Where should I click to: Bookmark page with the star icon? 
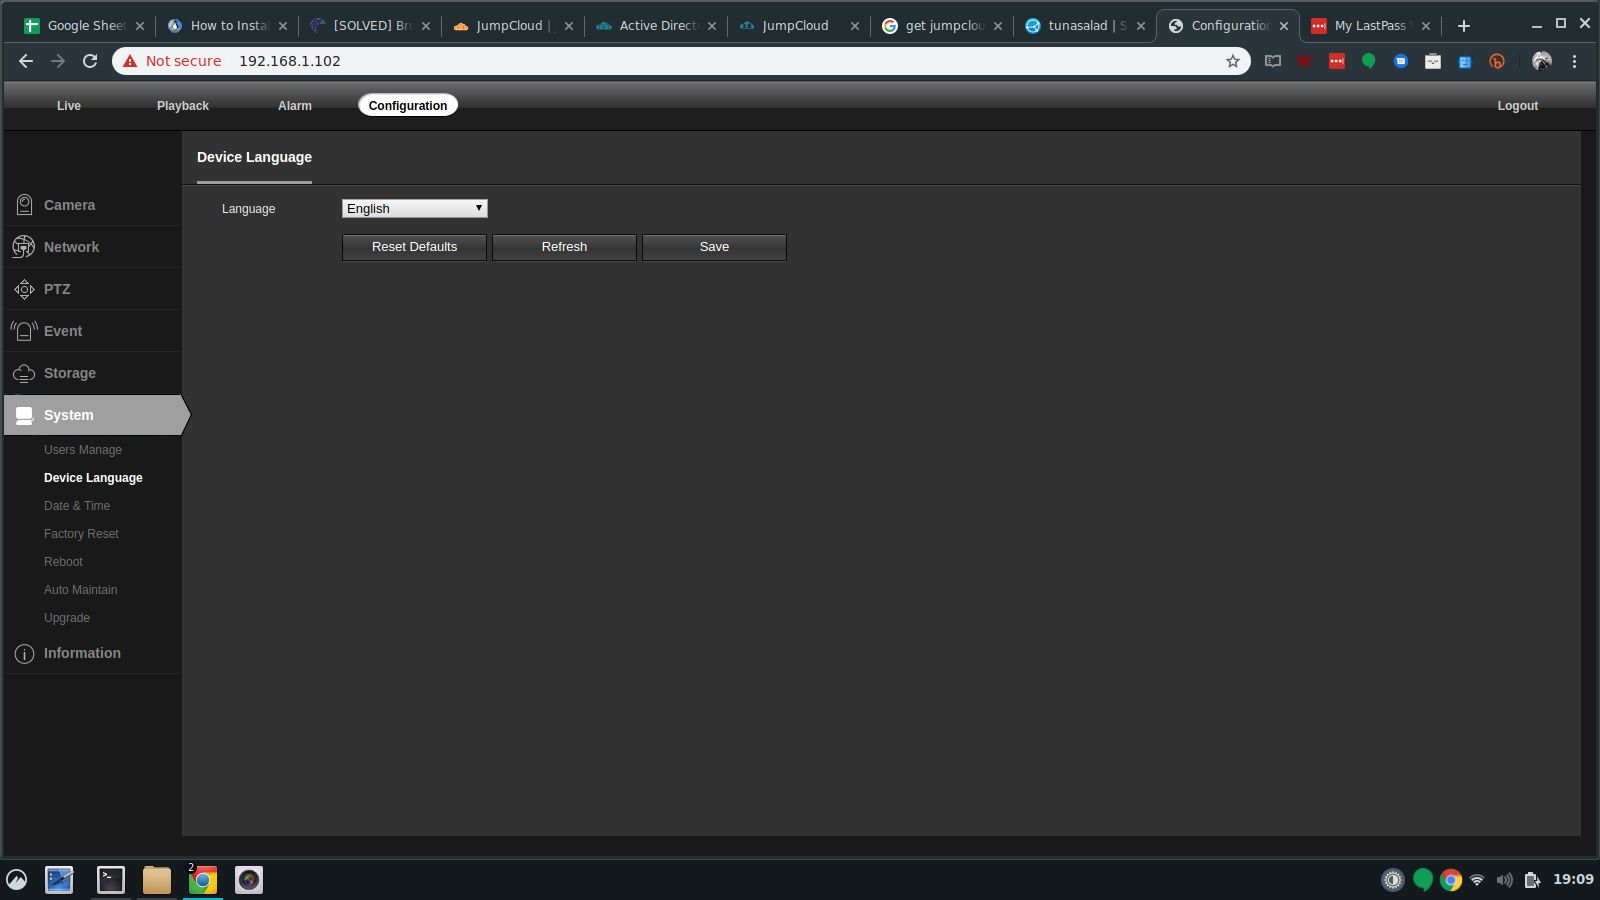click(x=1232, y=61)
